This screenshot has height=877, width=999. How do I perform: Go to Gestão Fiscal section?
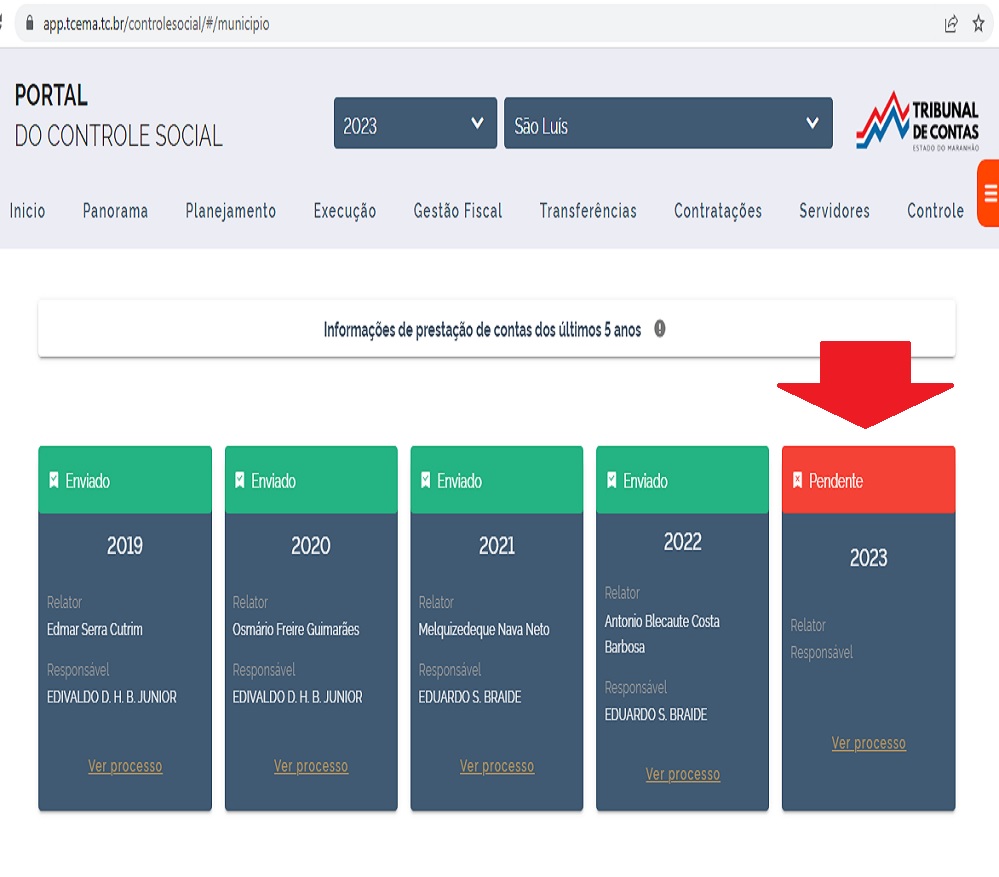(457, 211)
